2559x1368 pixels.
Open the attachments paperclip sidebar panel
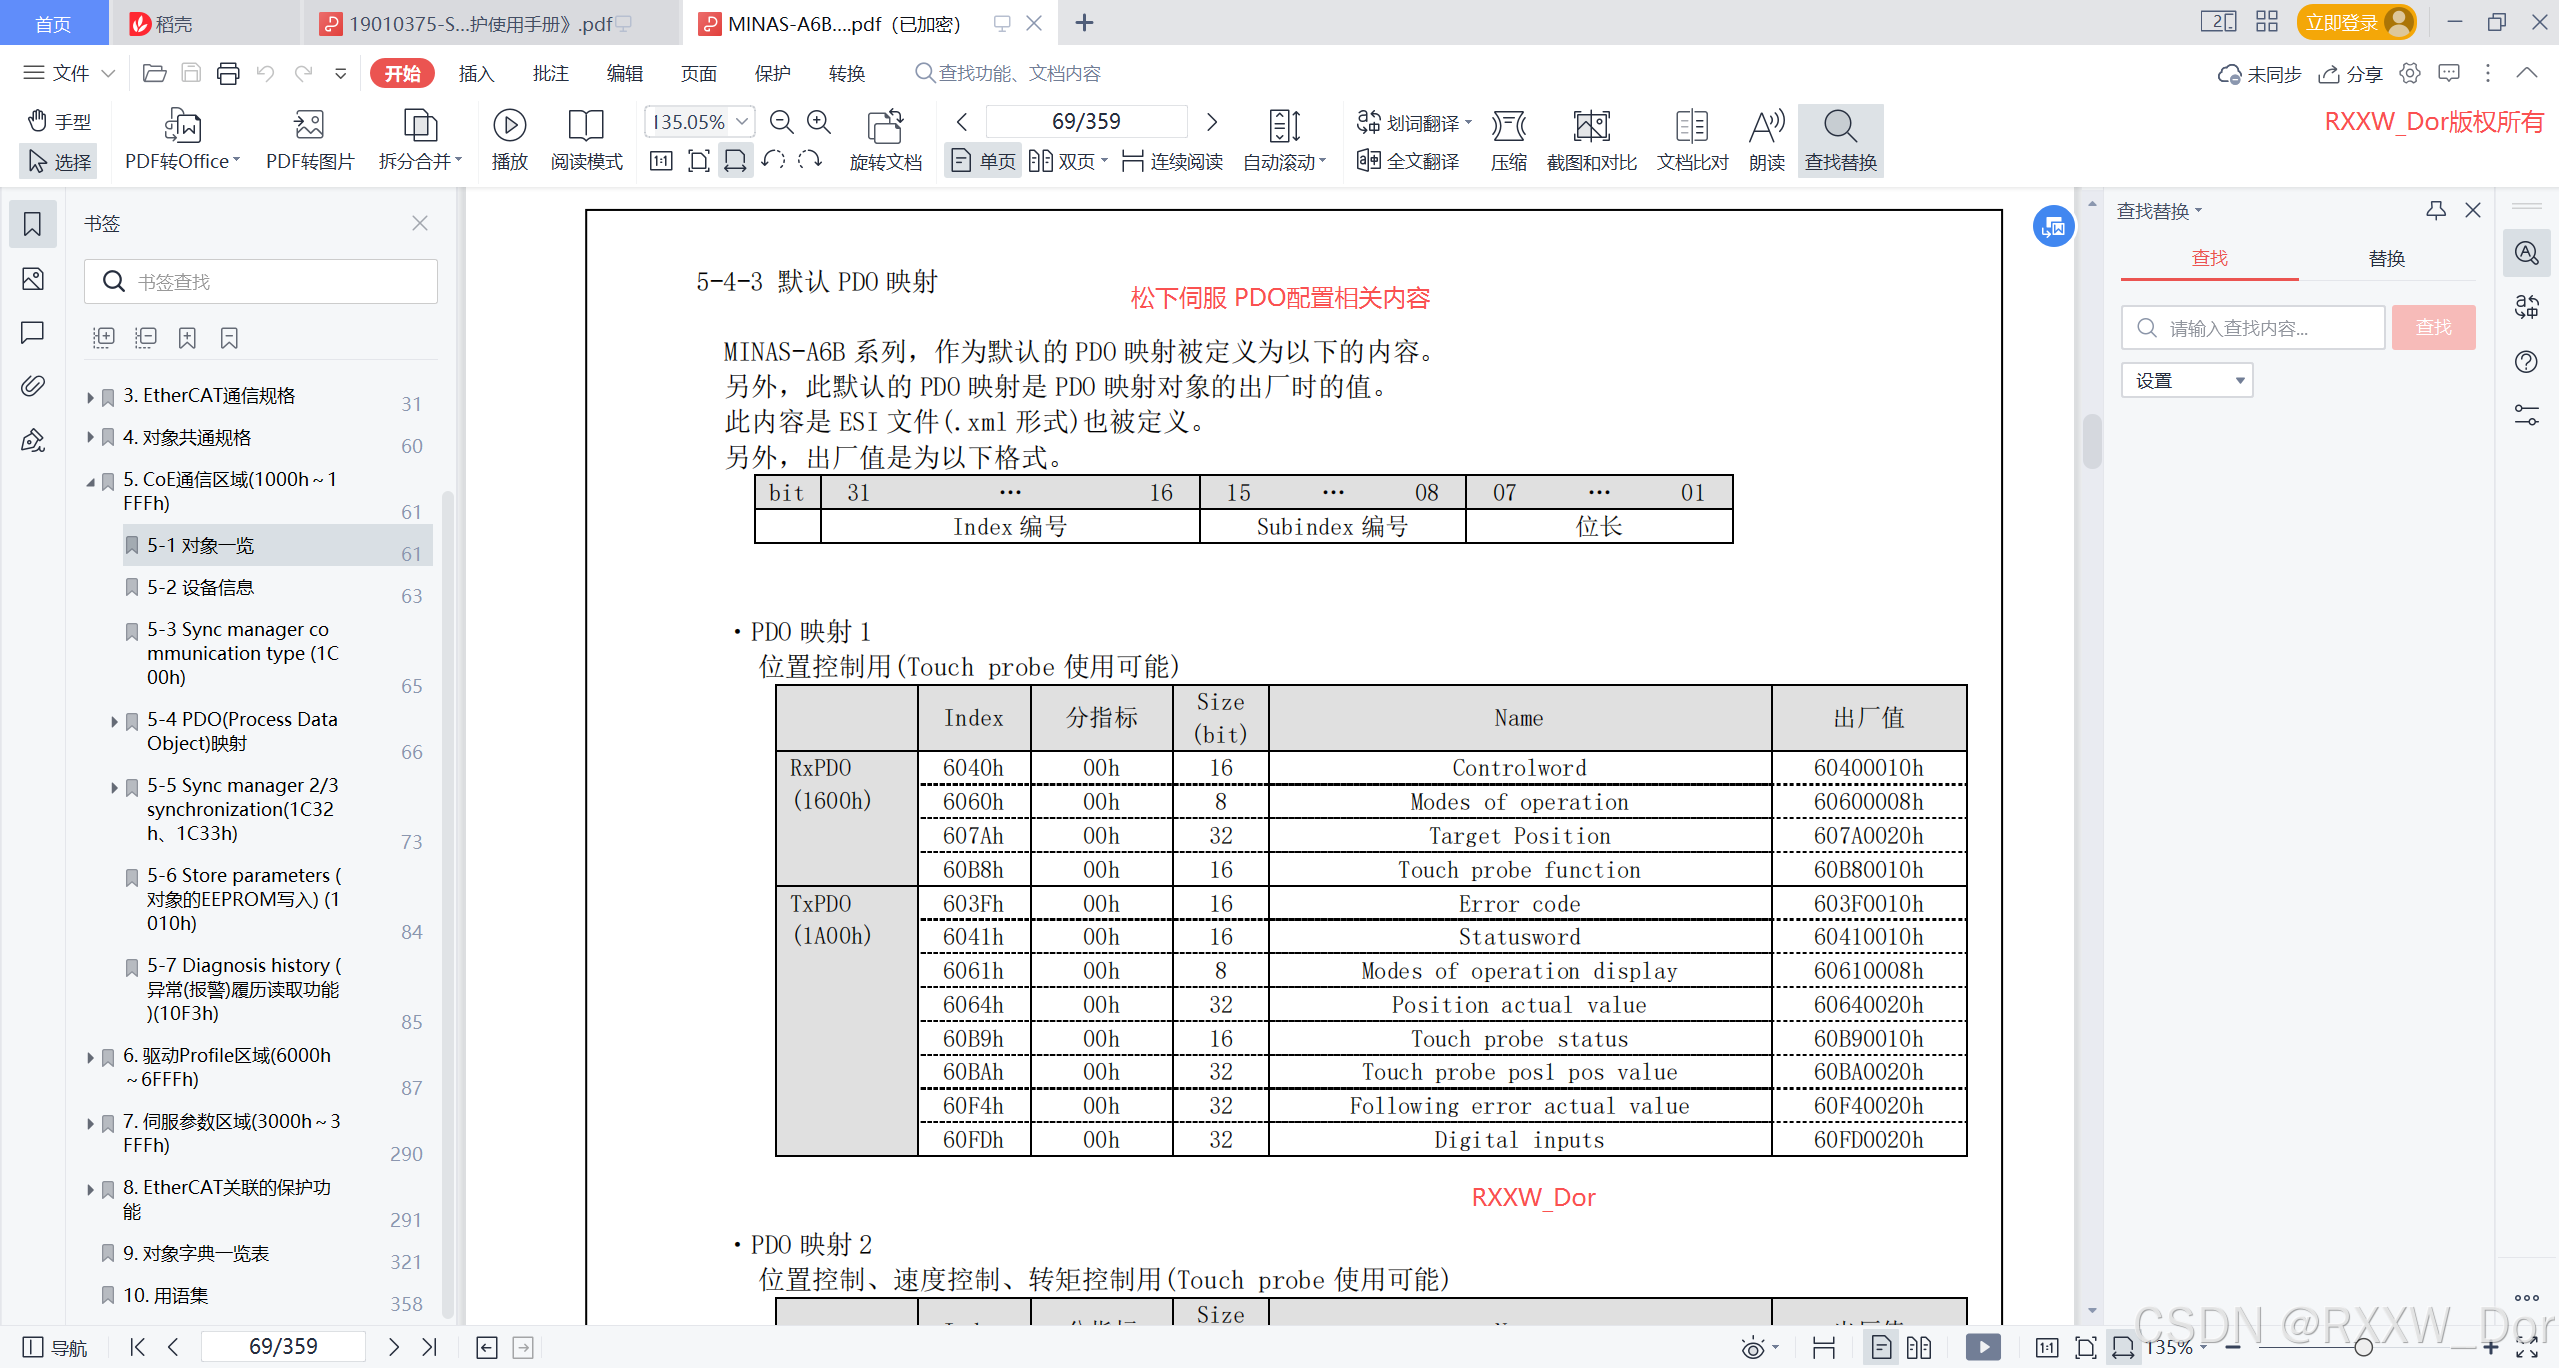click(x=33, y=386)
